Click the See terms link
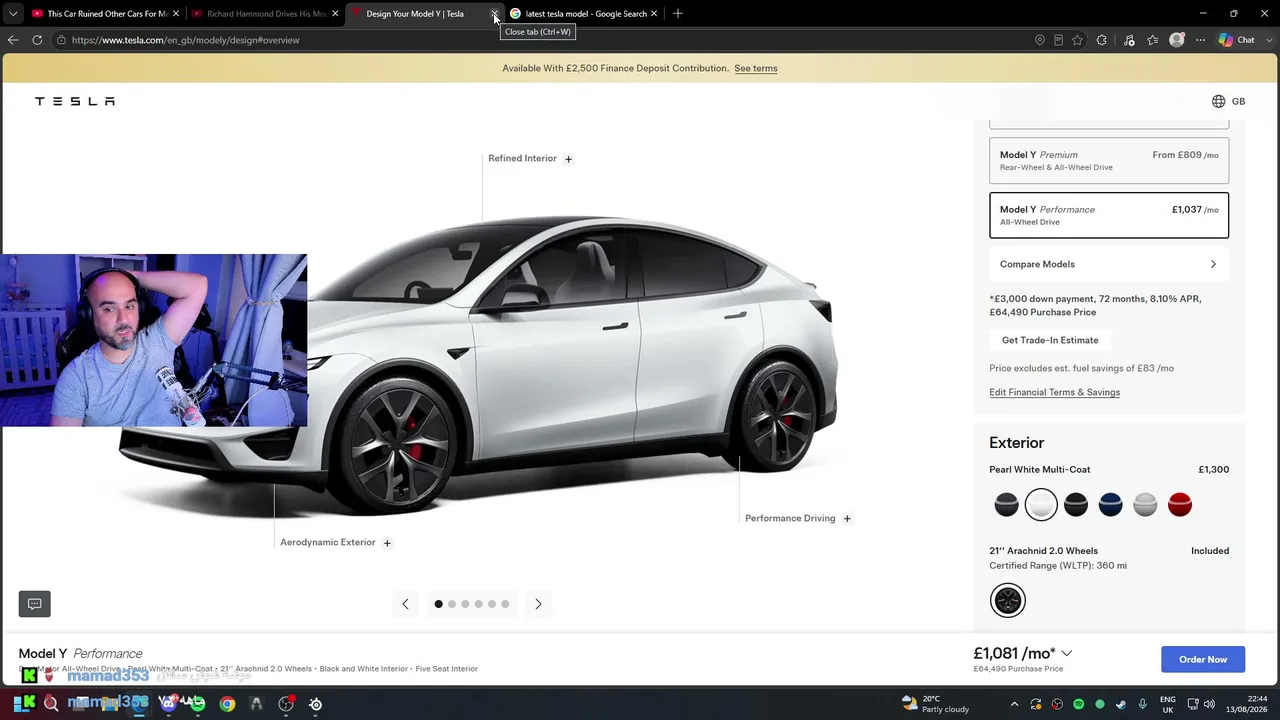Screen dimensions: 1280x720 [x=756, y=68]
